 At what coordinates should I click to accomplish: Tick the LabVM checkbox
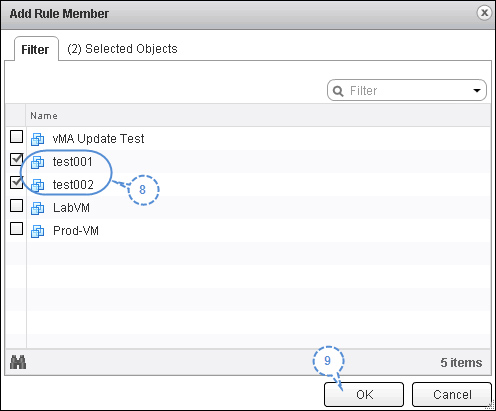(16, 206)
